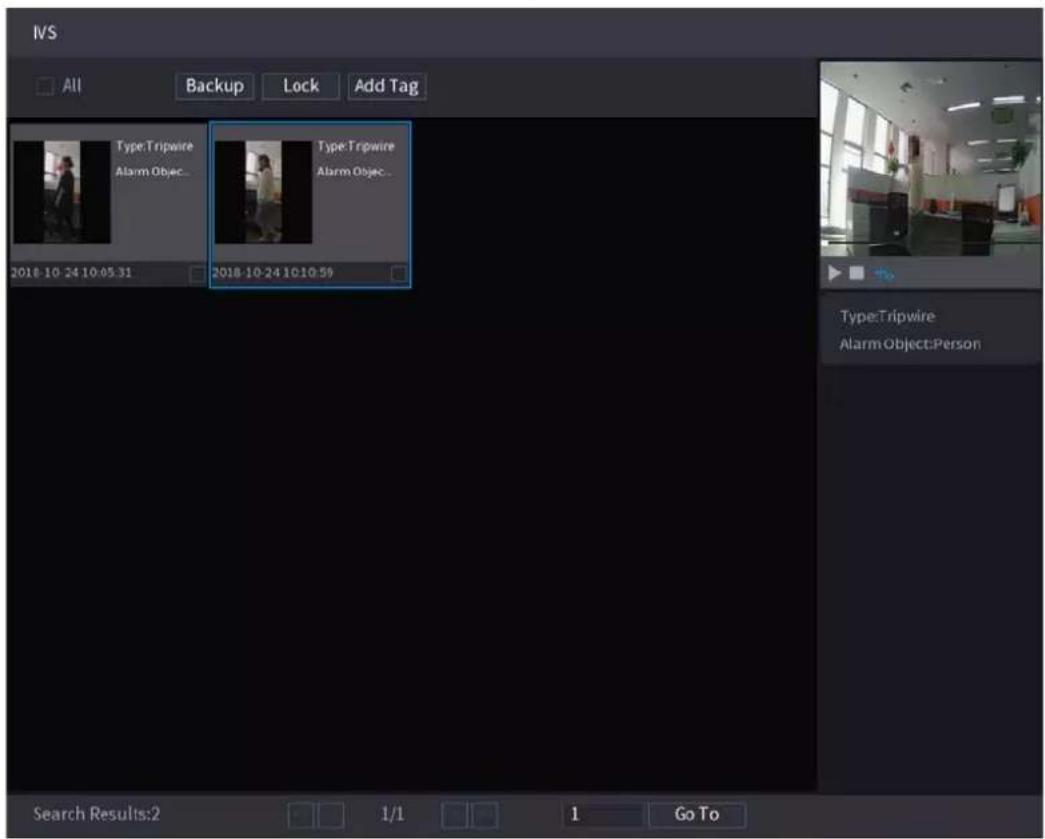The image size is (1045, 839).
Task: Tick the checkbox for the 10:10:59 result
Action: click(x=399, y=274)
